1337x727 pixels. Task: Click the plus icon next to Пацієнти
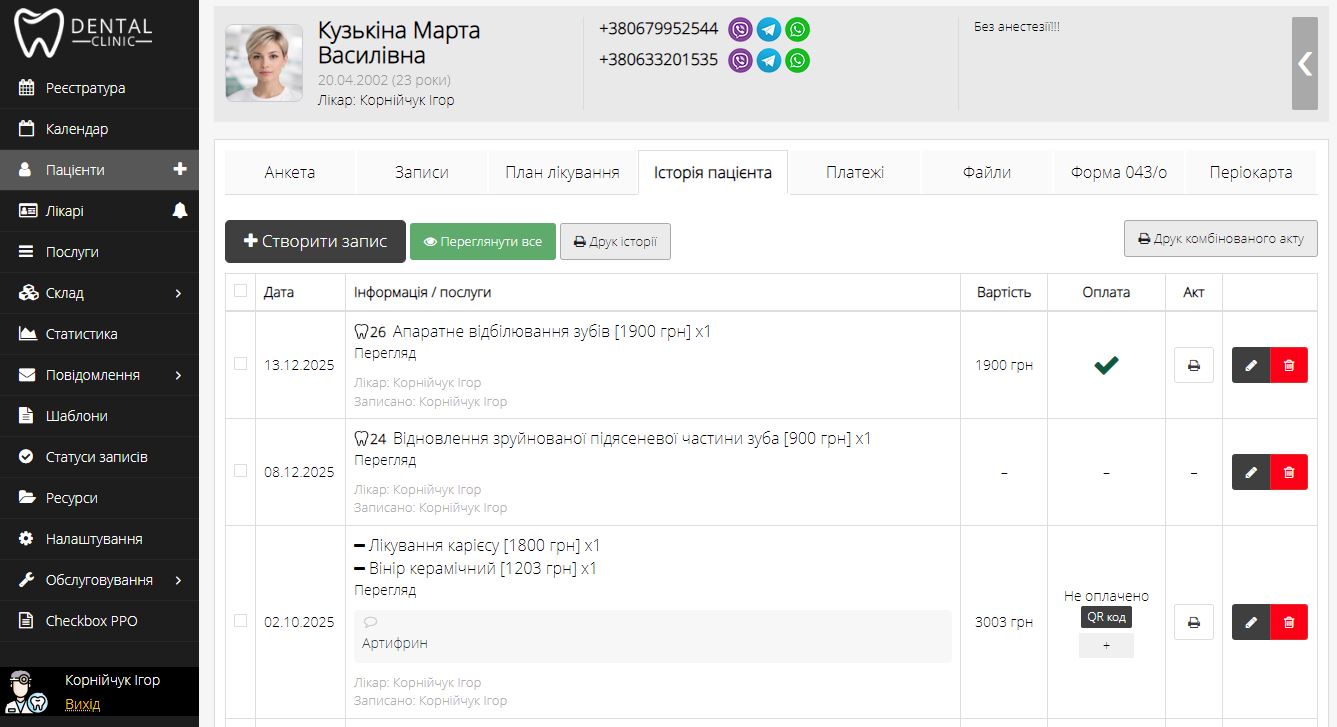pyautogui.click(x=180, y=170)
